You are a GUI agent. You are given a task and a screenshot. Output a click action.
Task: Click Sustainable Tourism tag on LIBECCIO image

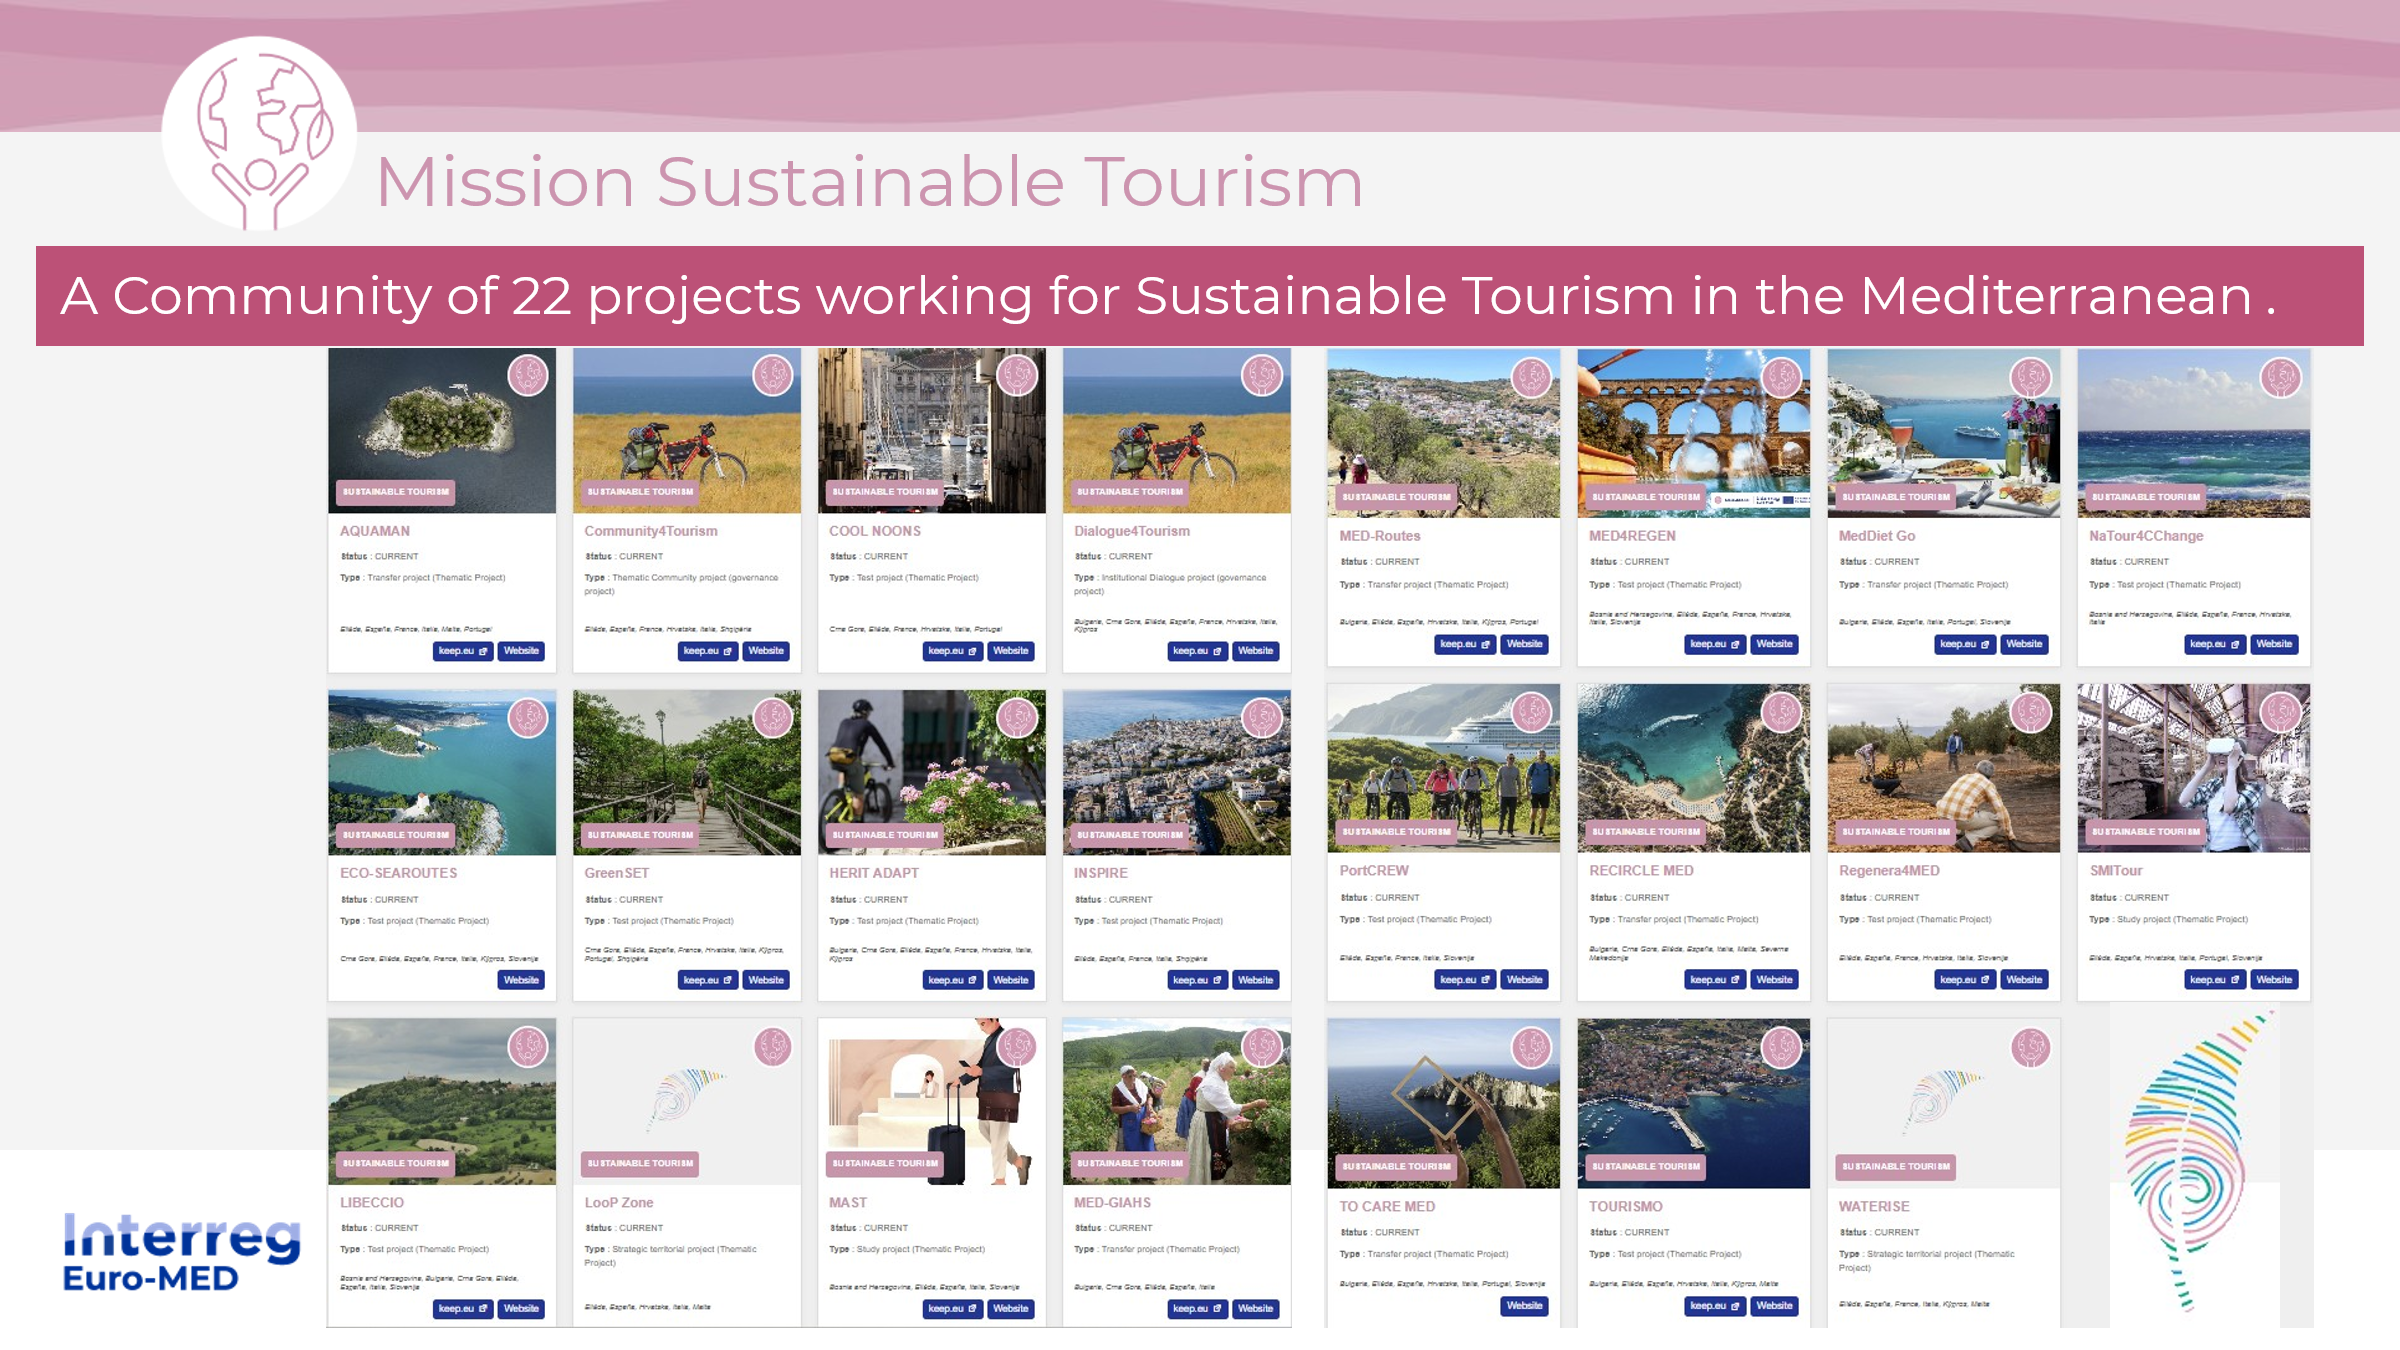(x=395, y=1163)
